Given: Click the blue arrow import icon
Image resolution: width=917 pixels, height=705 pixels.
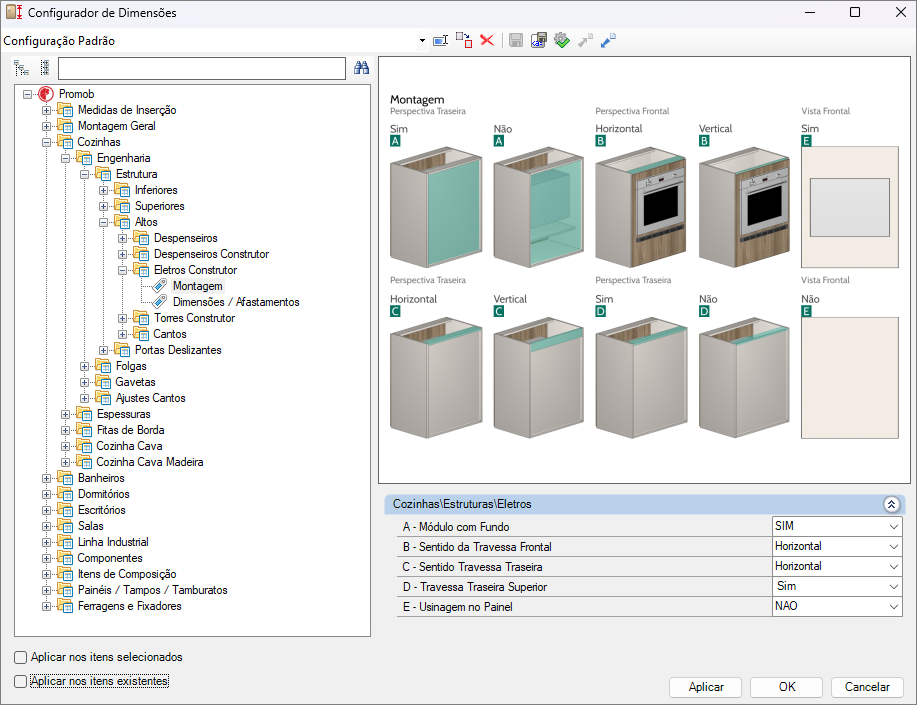Looking at the screenshot, I should pyautogui.click(x=608, y=40).
